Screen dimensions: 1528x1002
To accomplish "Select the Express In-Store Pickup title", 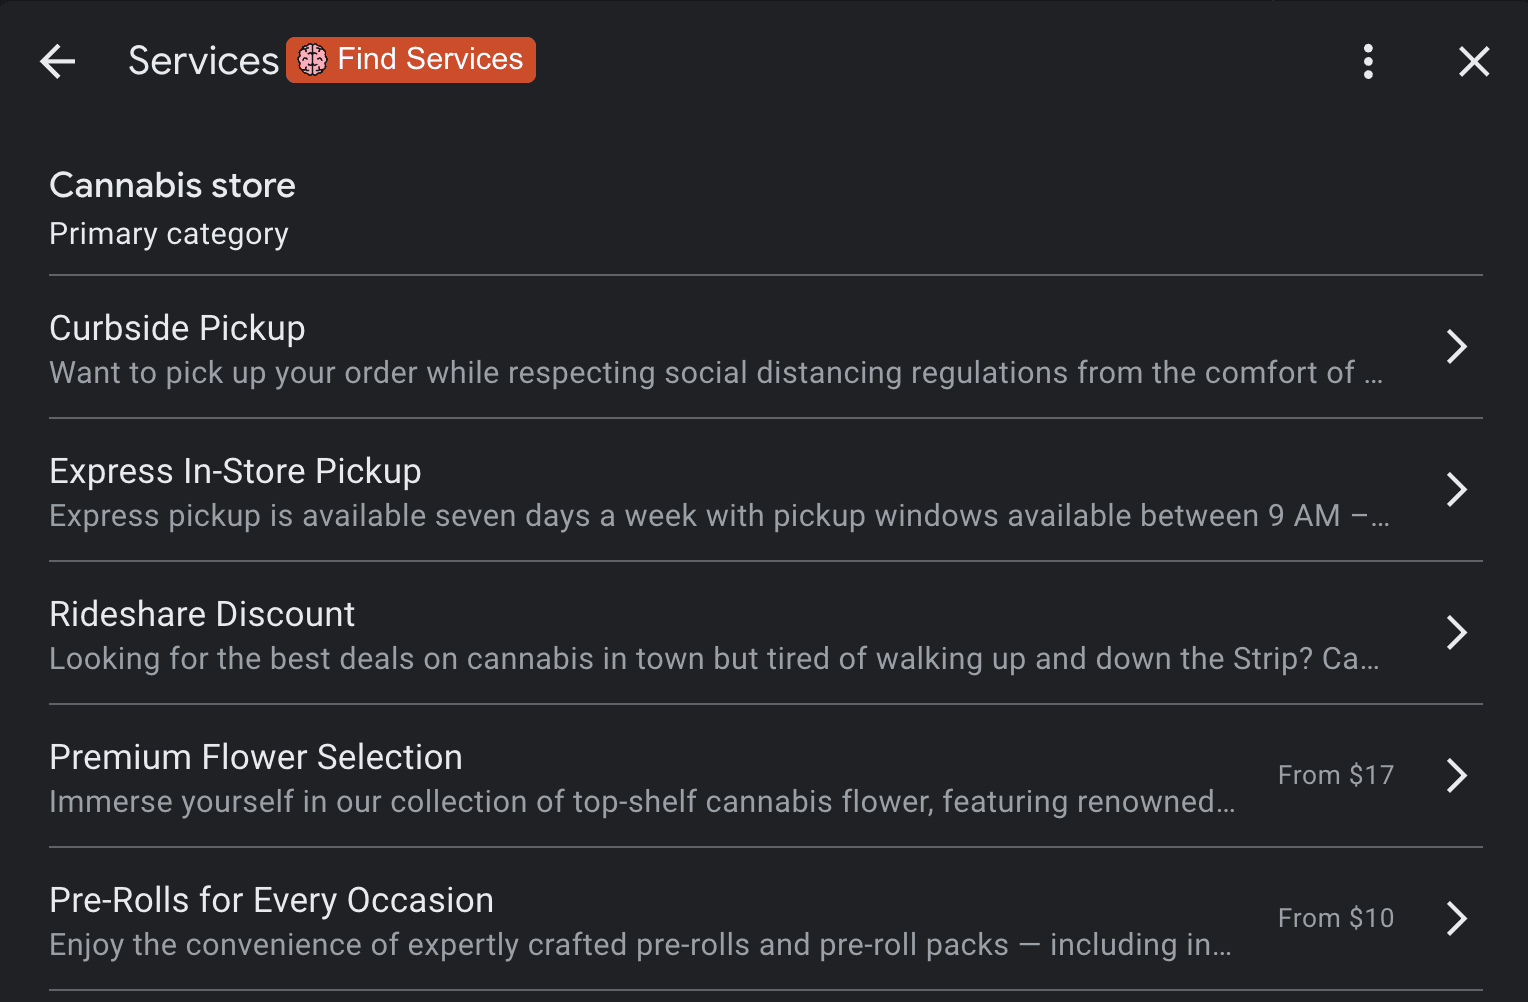I will (235, 471).
